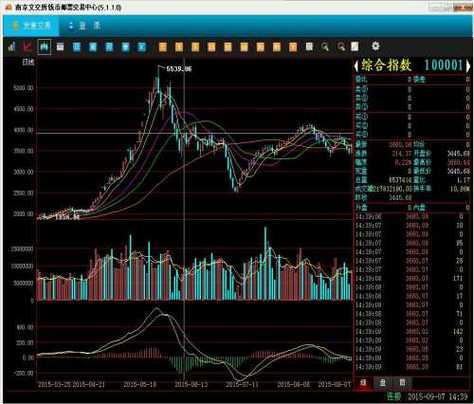474x404 pixels.
Task: Click the first magnifier zoom icon
Action: pos(325,46)
